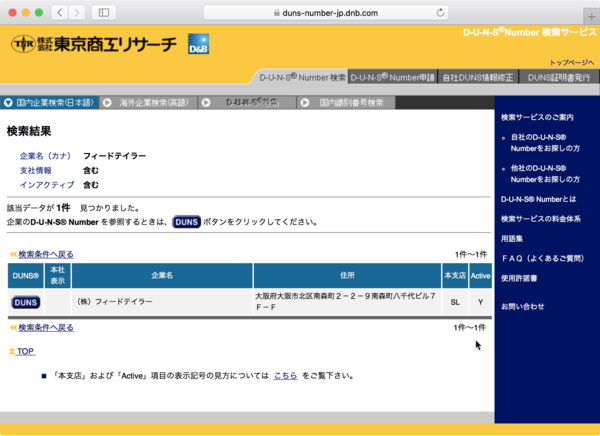Select the duns-number-jp.dnb.com address field
Image resolution: width=600 pixels, height=436 pixels.
[326, 13]
